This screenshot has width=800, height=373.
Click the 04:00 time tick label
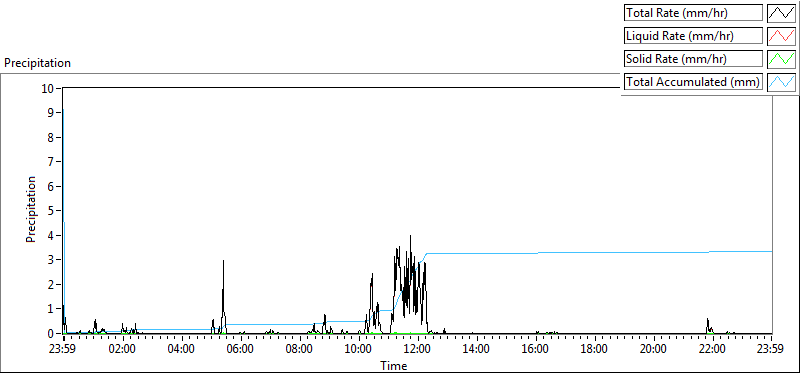point(182,350)
